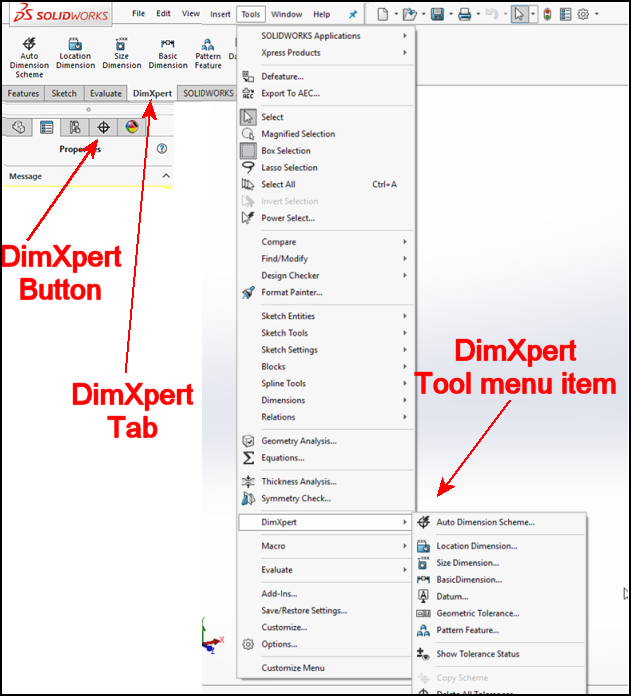Image resolution: width=631 pixels, height=696 pixels.
Task: Open Add-Ins from Tools menu
Action: (326, 593)
